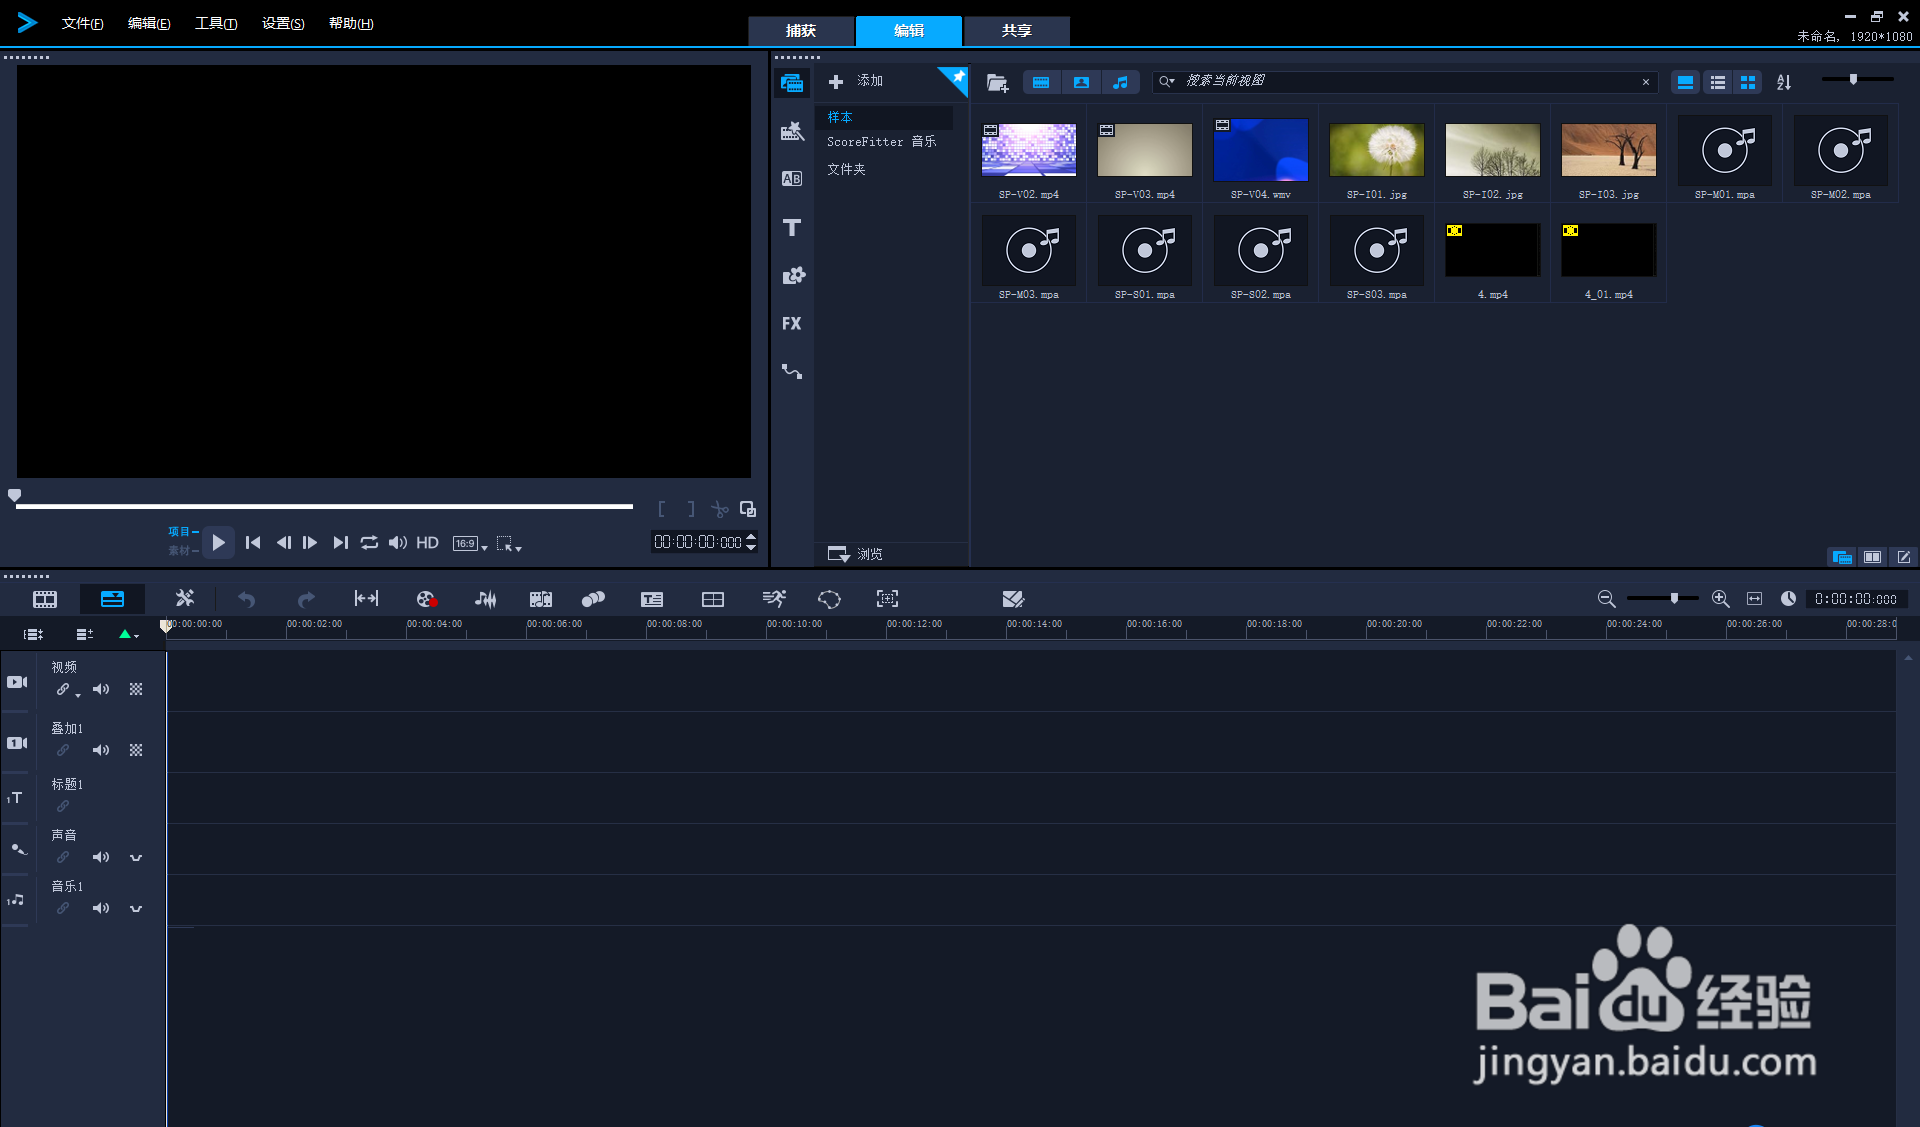Open the Transitions AB library
The width and height of the screenshot is (1920, 1127).
(791, 179)
